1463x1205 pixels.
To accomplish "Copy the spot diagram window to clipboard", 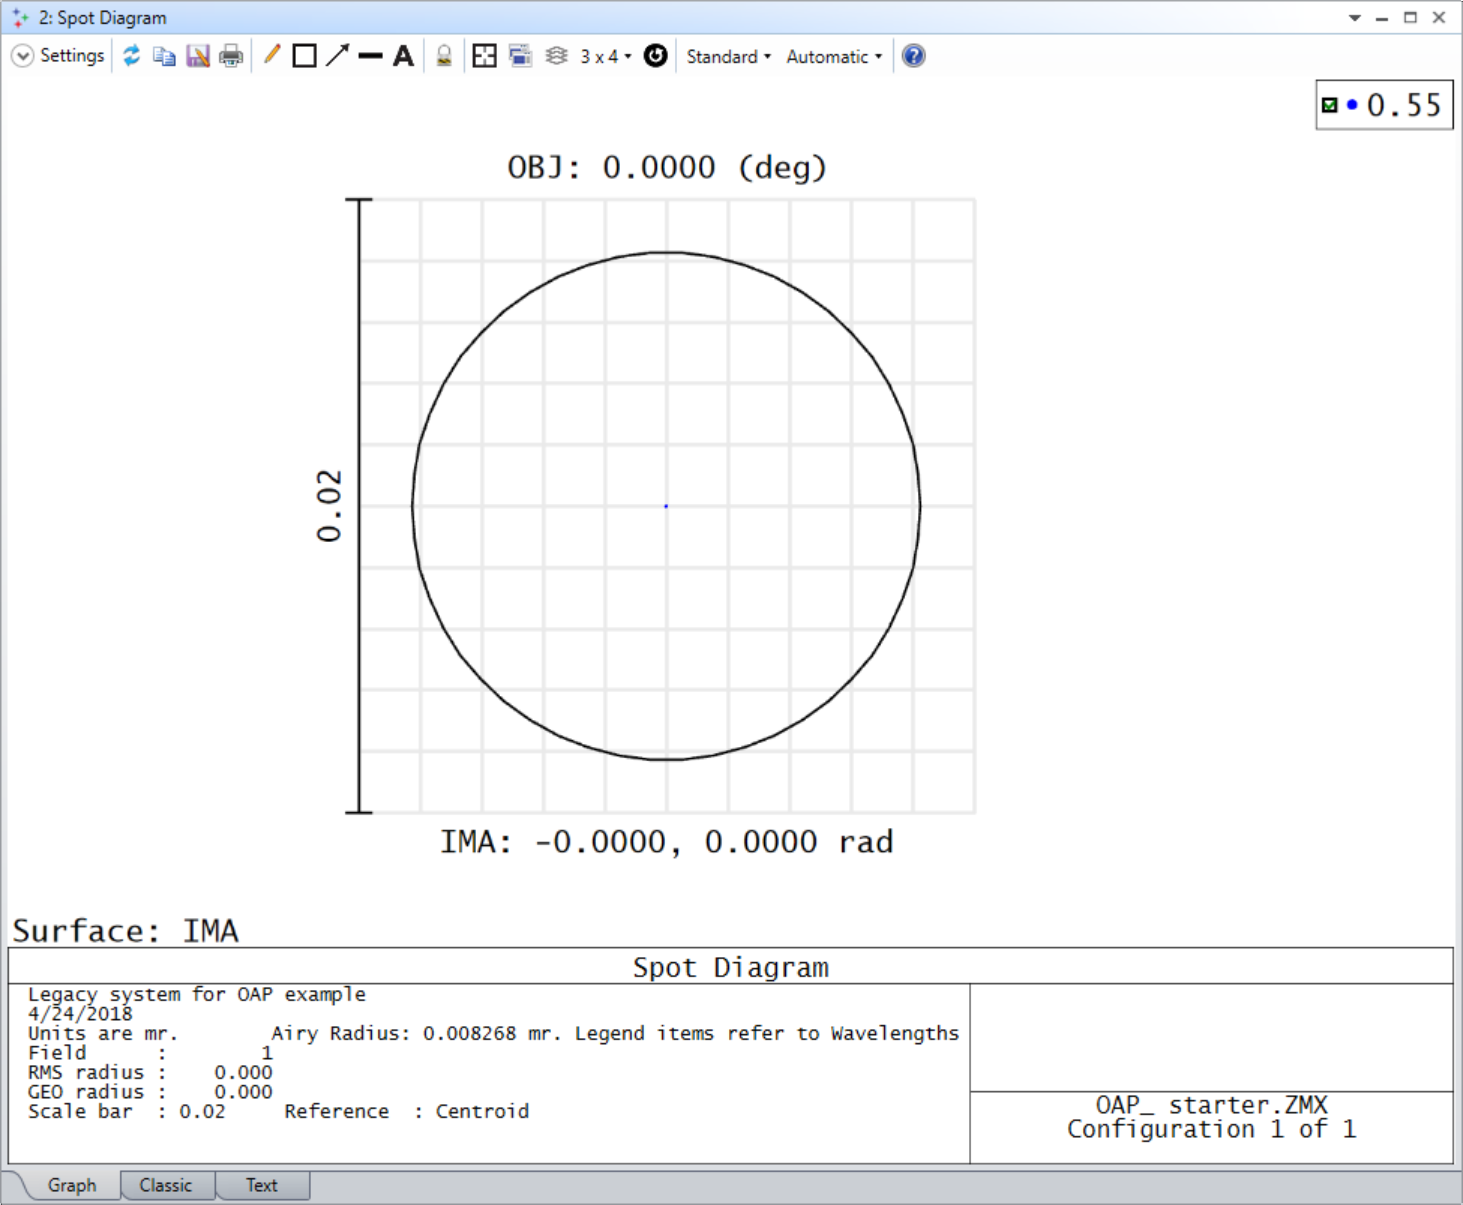I will tap(164, 56).
